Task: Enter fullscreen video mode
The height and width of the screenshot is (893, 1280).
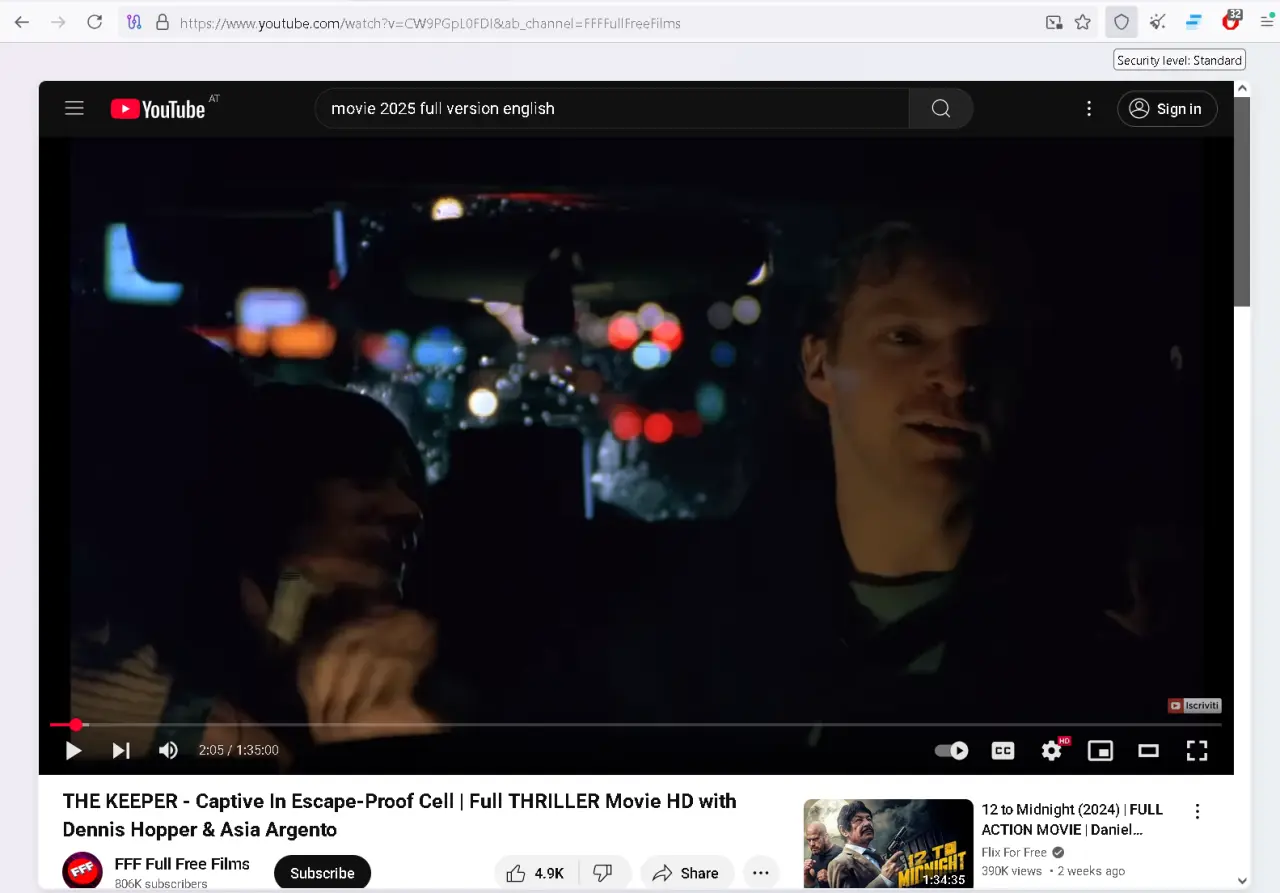Action: 1197,750
